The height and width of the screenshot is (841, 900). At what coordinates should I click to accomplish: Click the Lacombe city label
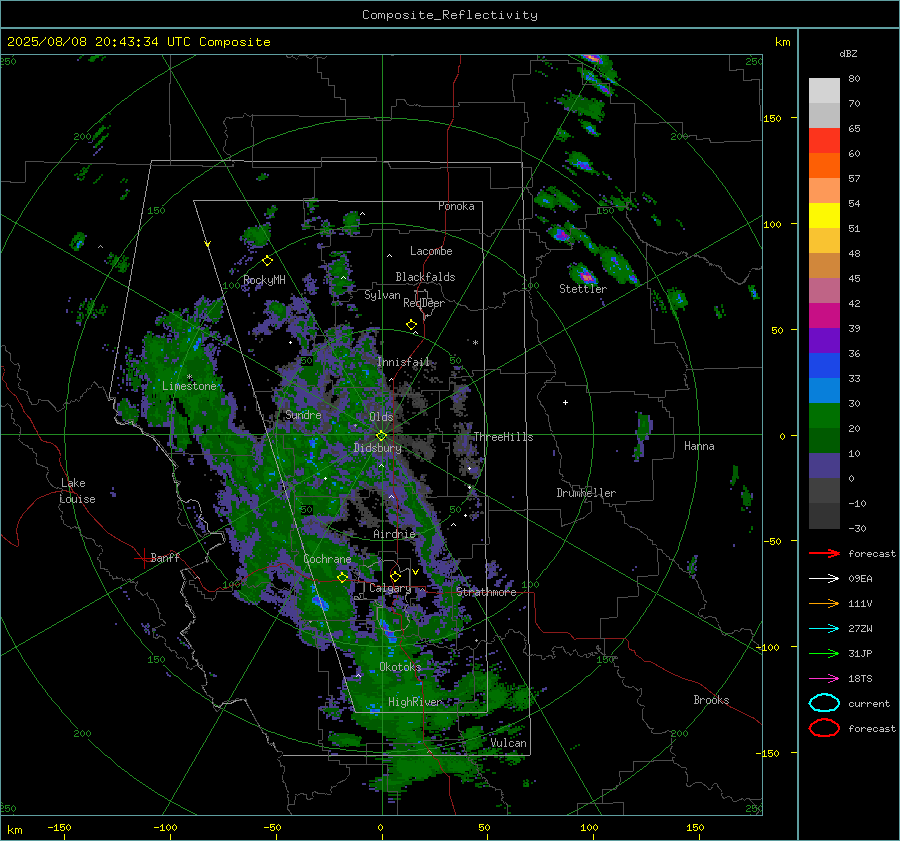(431, 251)
